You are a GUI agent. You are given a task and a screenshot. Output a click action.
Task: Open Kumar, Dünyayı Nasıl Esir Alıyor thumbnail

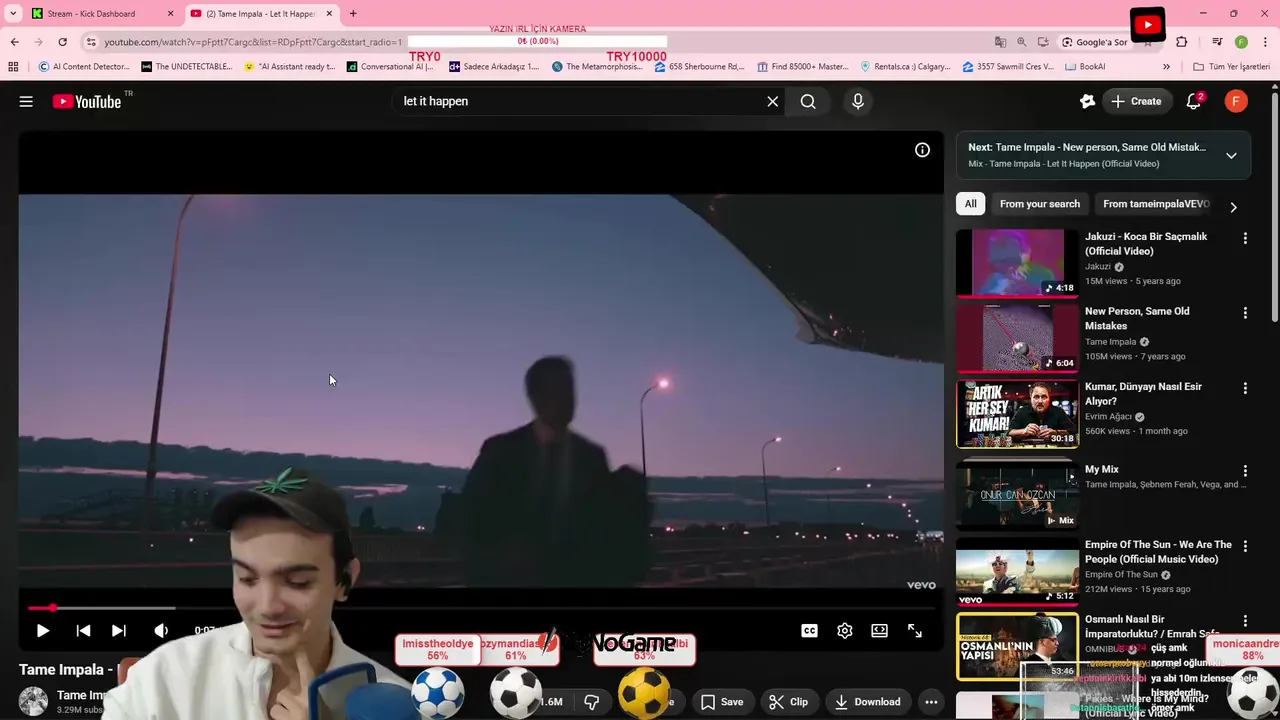click(1017, 414)
